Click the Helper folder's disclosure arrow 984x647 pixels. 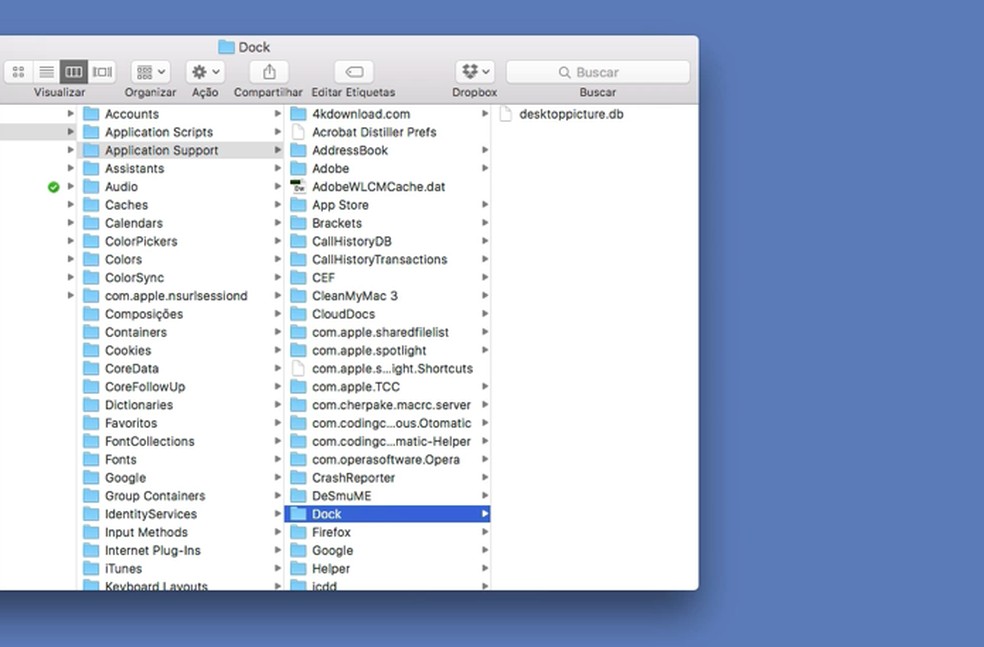coord(484,569)
